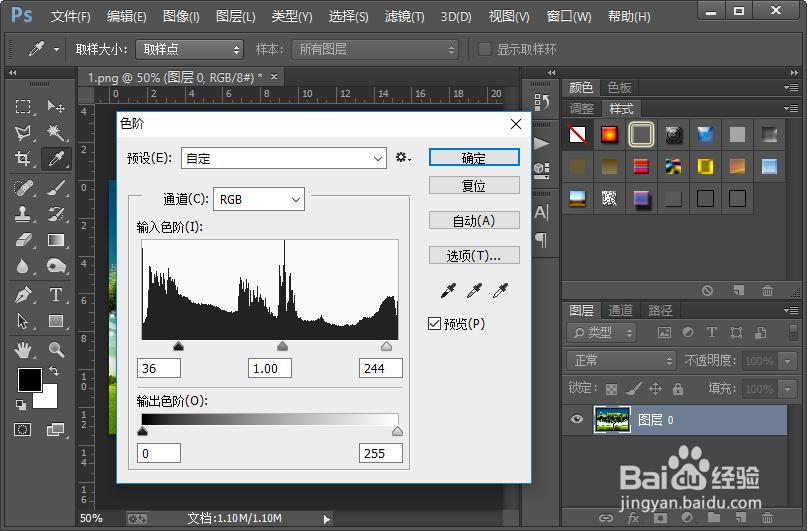Select the Rectangle shape tool
The width and height of the screenshot is (807, 531).
point(56,321)
